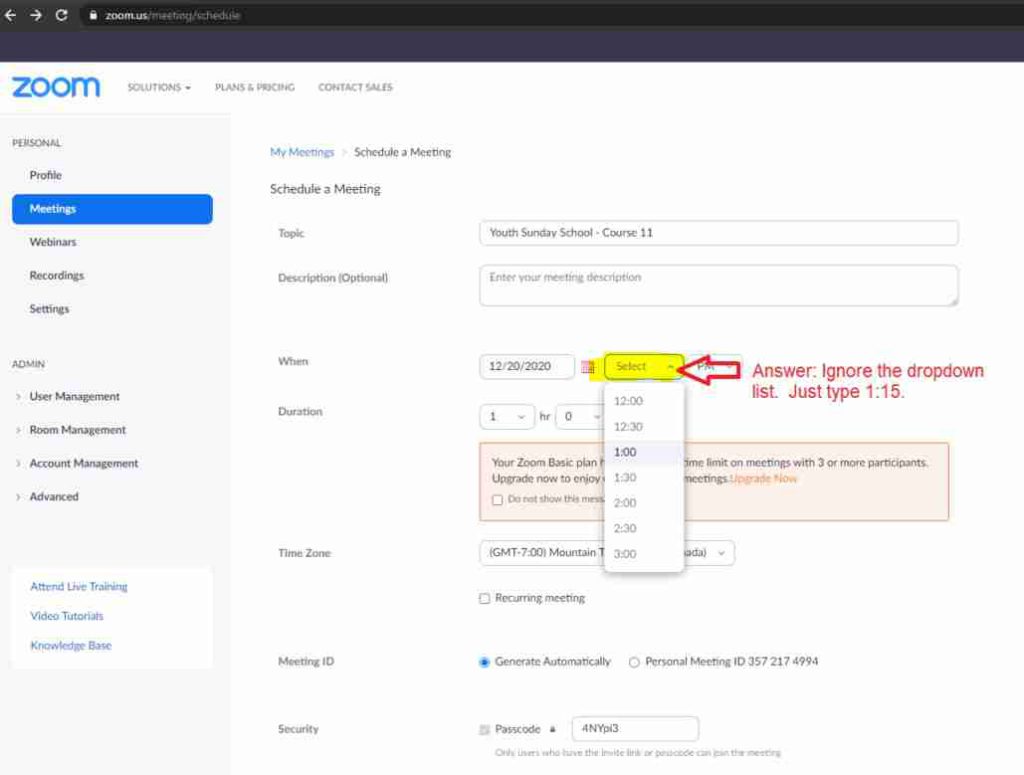Select Generate Automatically meeting ID

pyautogui.click(x=485, y=662)
